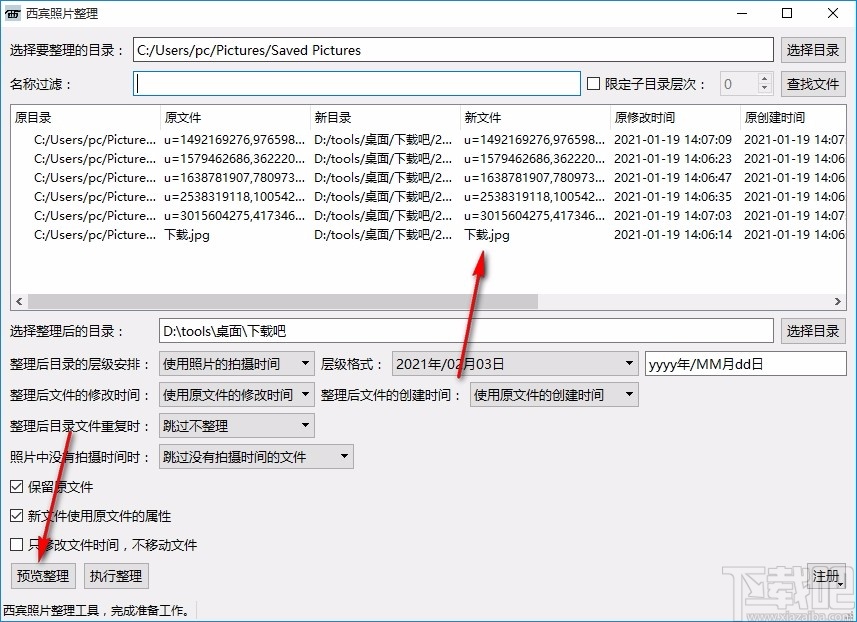Maximize the 西宾照片整理 window
The image size is (857, 622).
click(787, 13)
